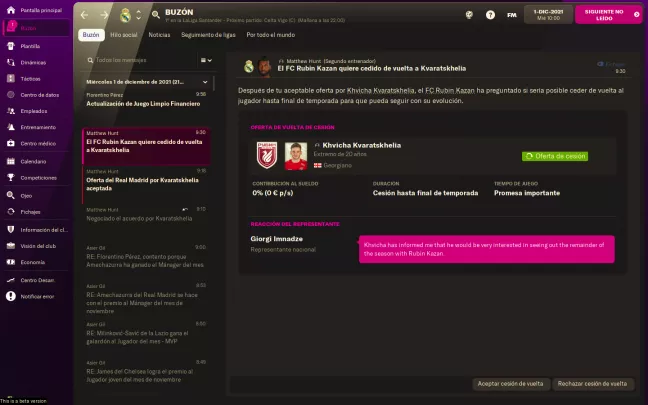Open Khvicha Kvaratskhelia link in message text
This screenshot has width=648, height=405.
tap(381, 91)
